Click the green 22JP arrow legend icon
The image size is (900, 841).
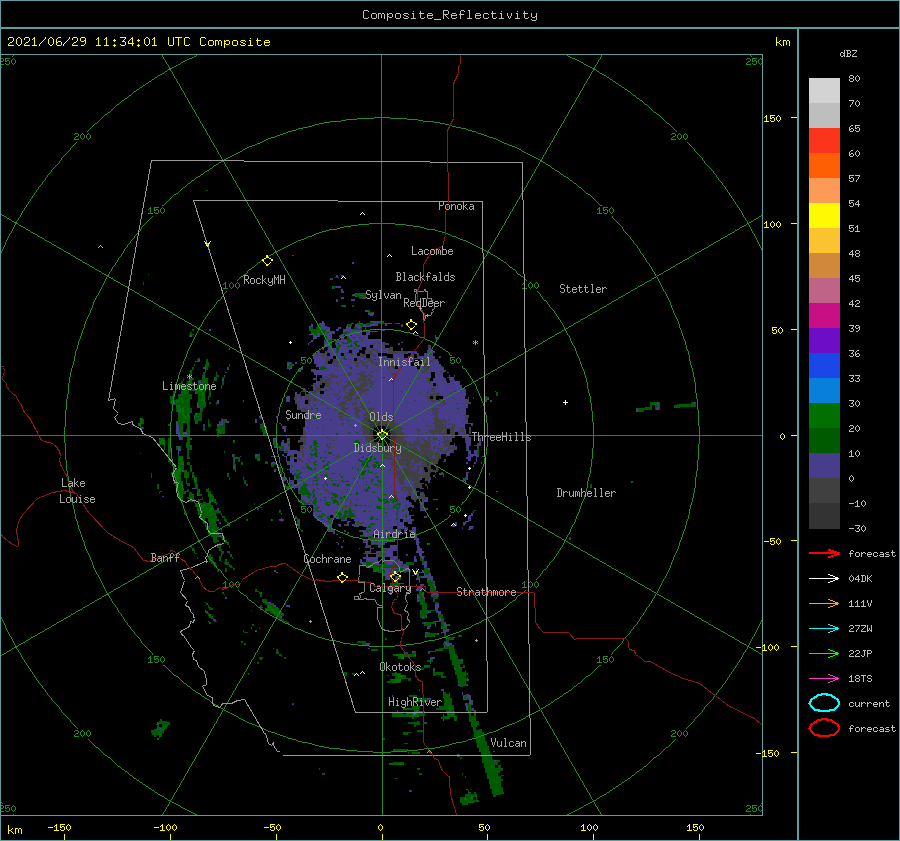click(x=824, y=653)
